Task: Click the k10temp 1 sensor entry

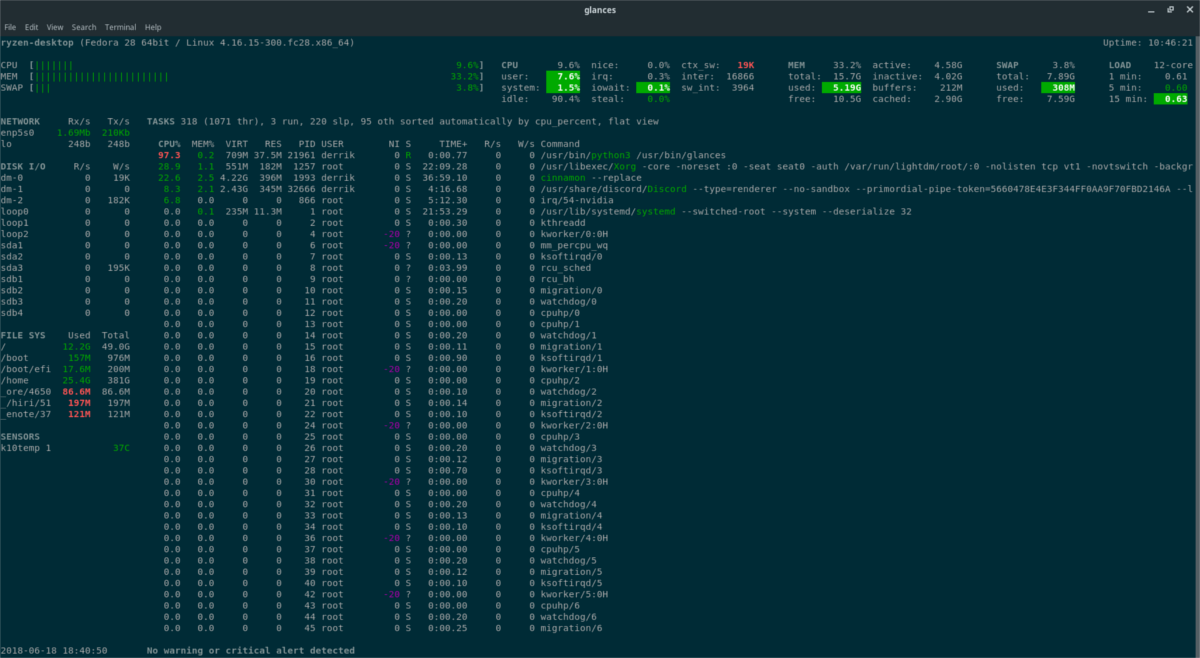Action: [28, 448]
